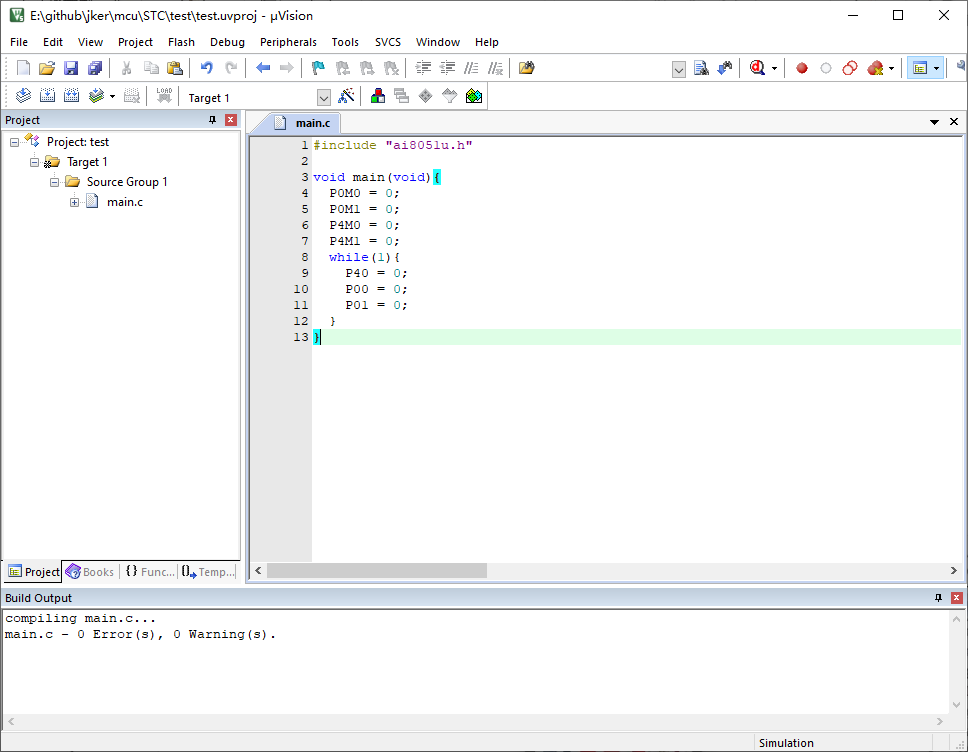Toggle auto-hide pin on the Project panel

pos(212,120)
